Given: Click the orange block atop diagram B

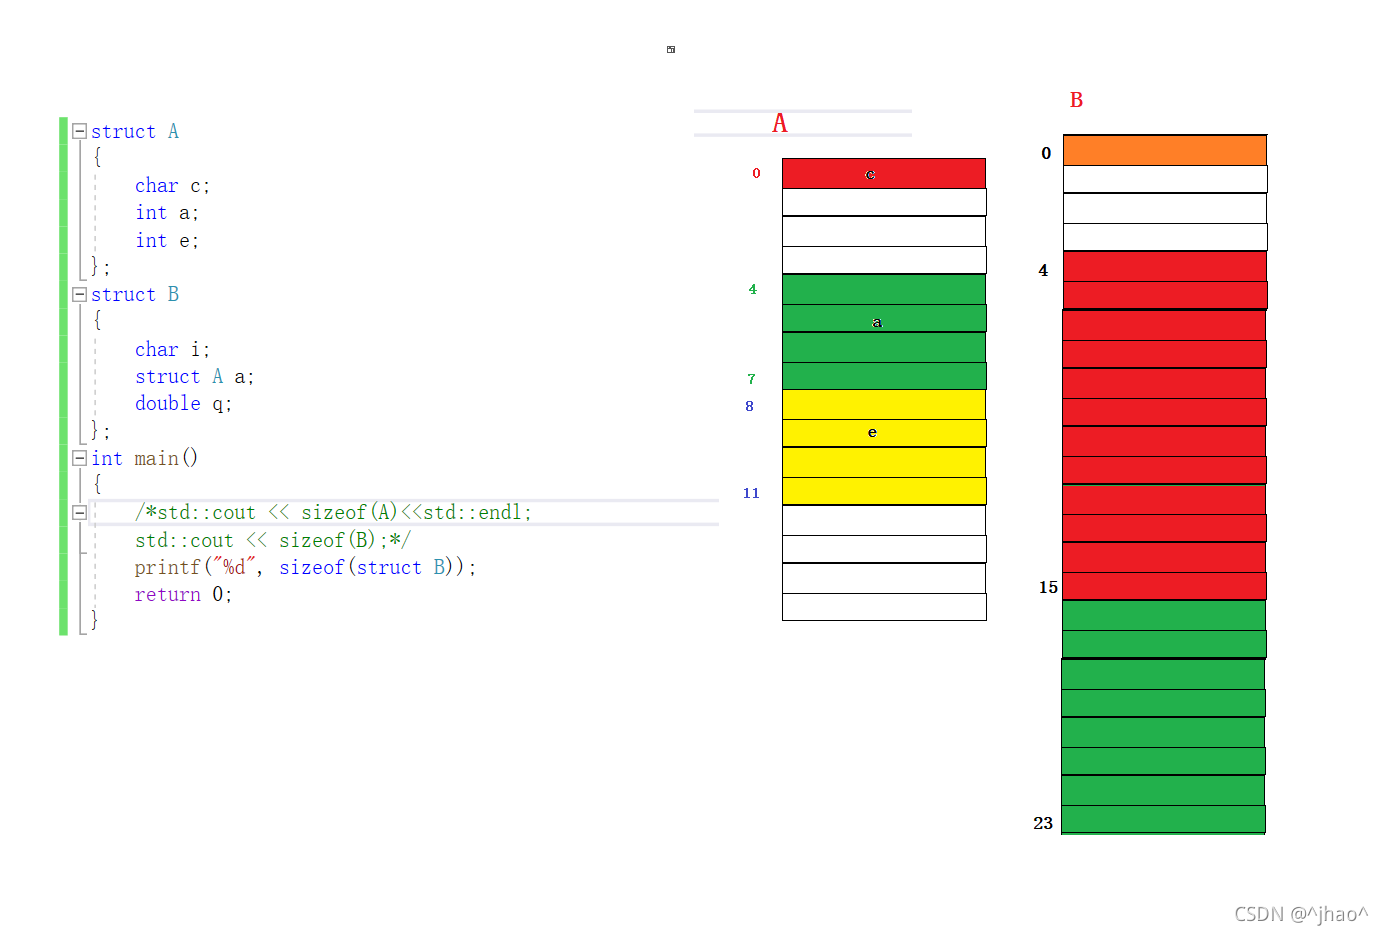Looking at the screenshot, I should tap(1165, 150).
